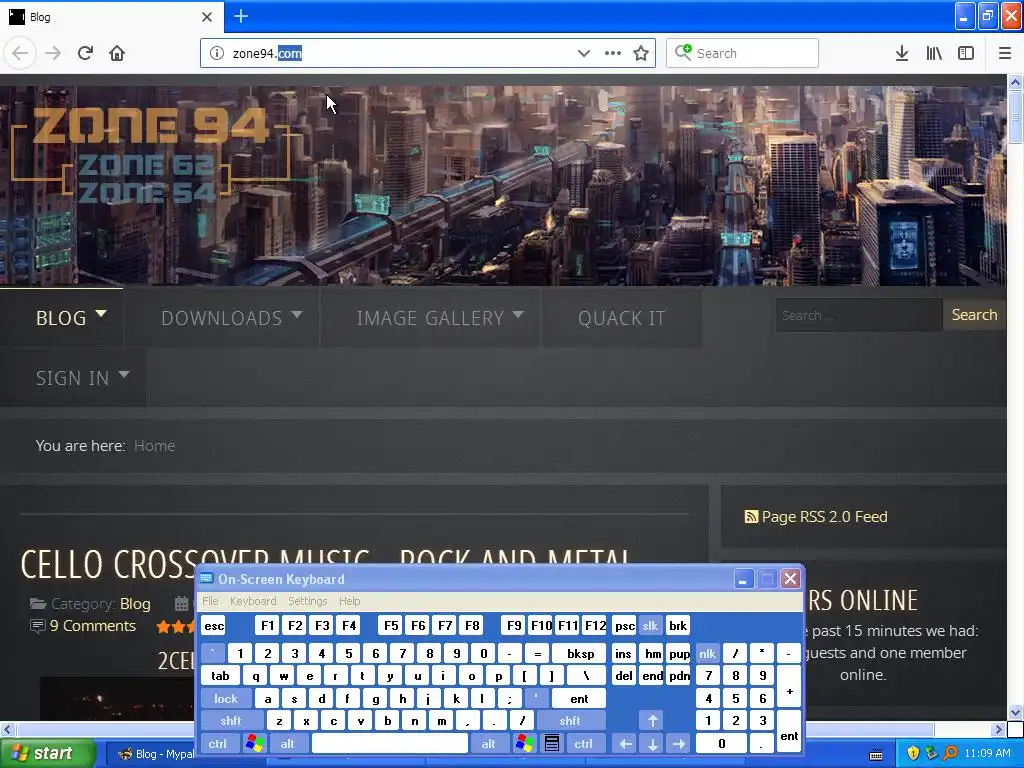Click the esc key on on-screen keyboard

[x=214, y=626]
